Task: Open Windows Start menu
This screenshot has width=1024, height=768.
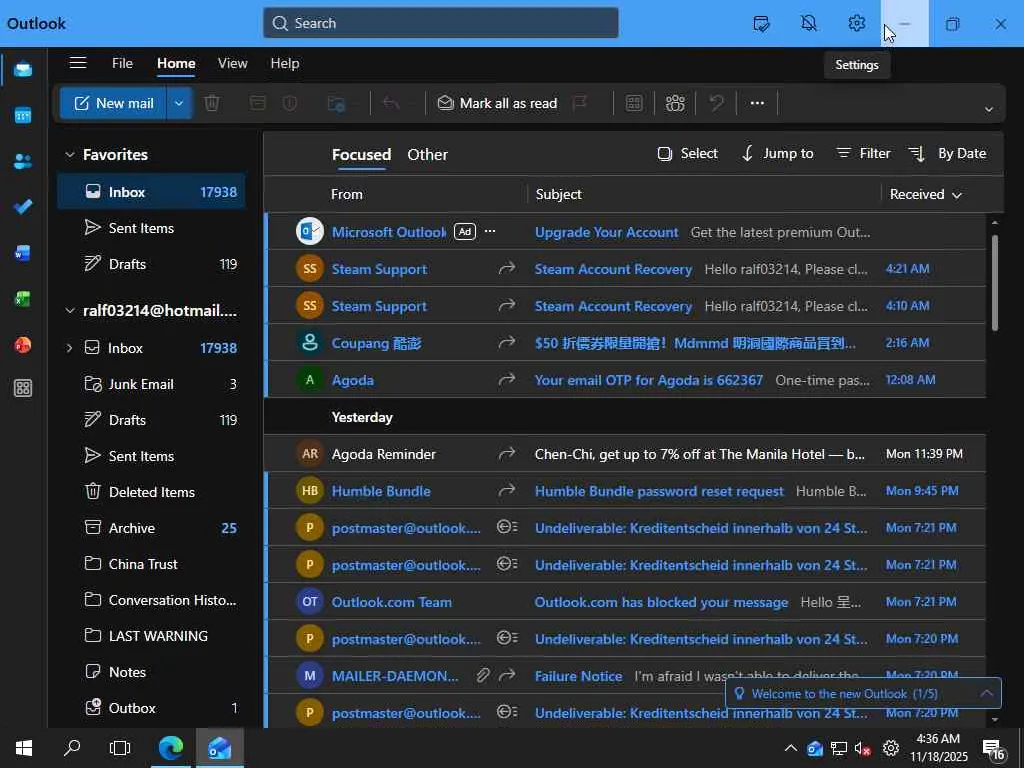Action: coord(24,748)
